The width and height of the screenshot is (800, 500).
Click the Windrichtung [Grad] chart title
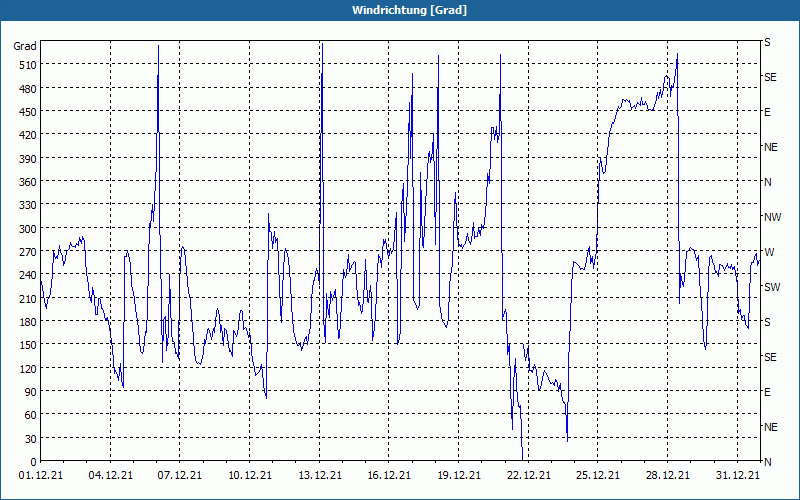point(409,10)
